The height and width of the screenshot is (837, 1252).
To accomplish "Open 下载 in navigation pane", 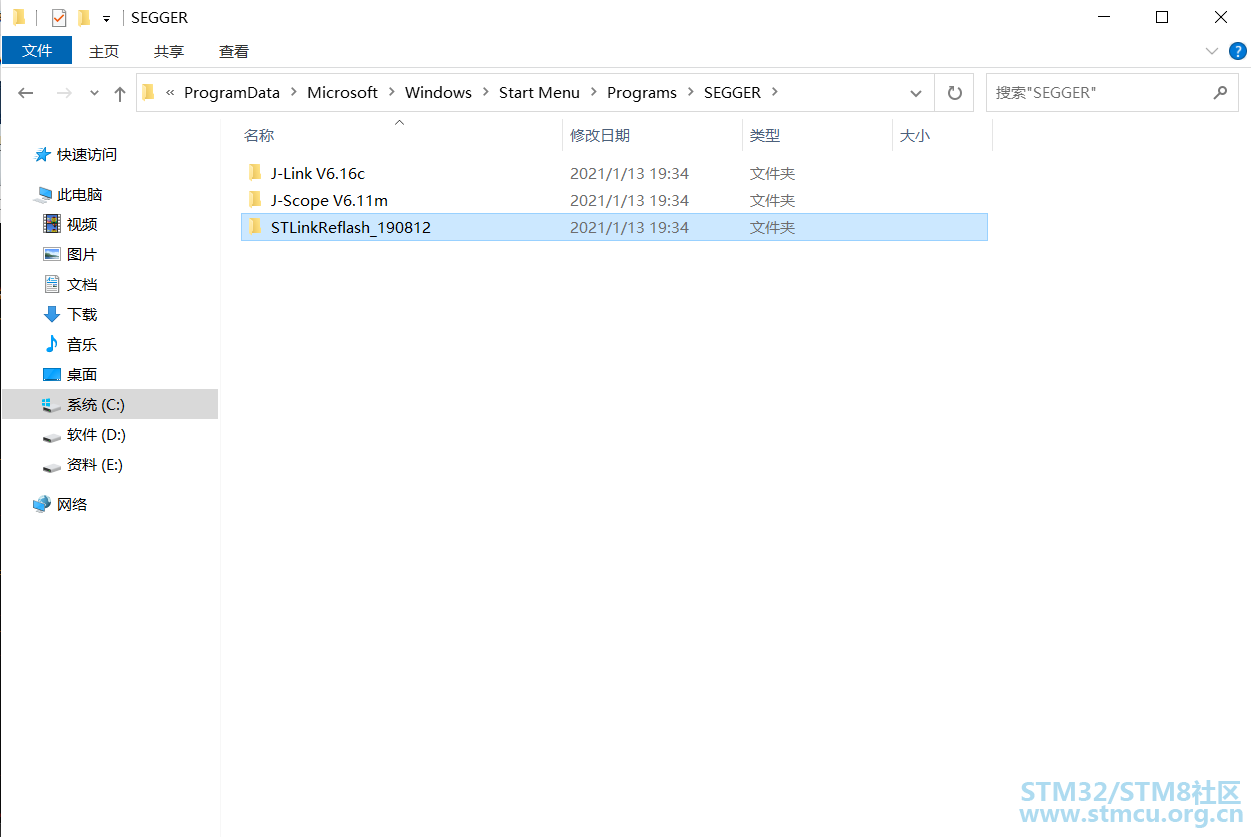I will point(82,314).
